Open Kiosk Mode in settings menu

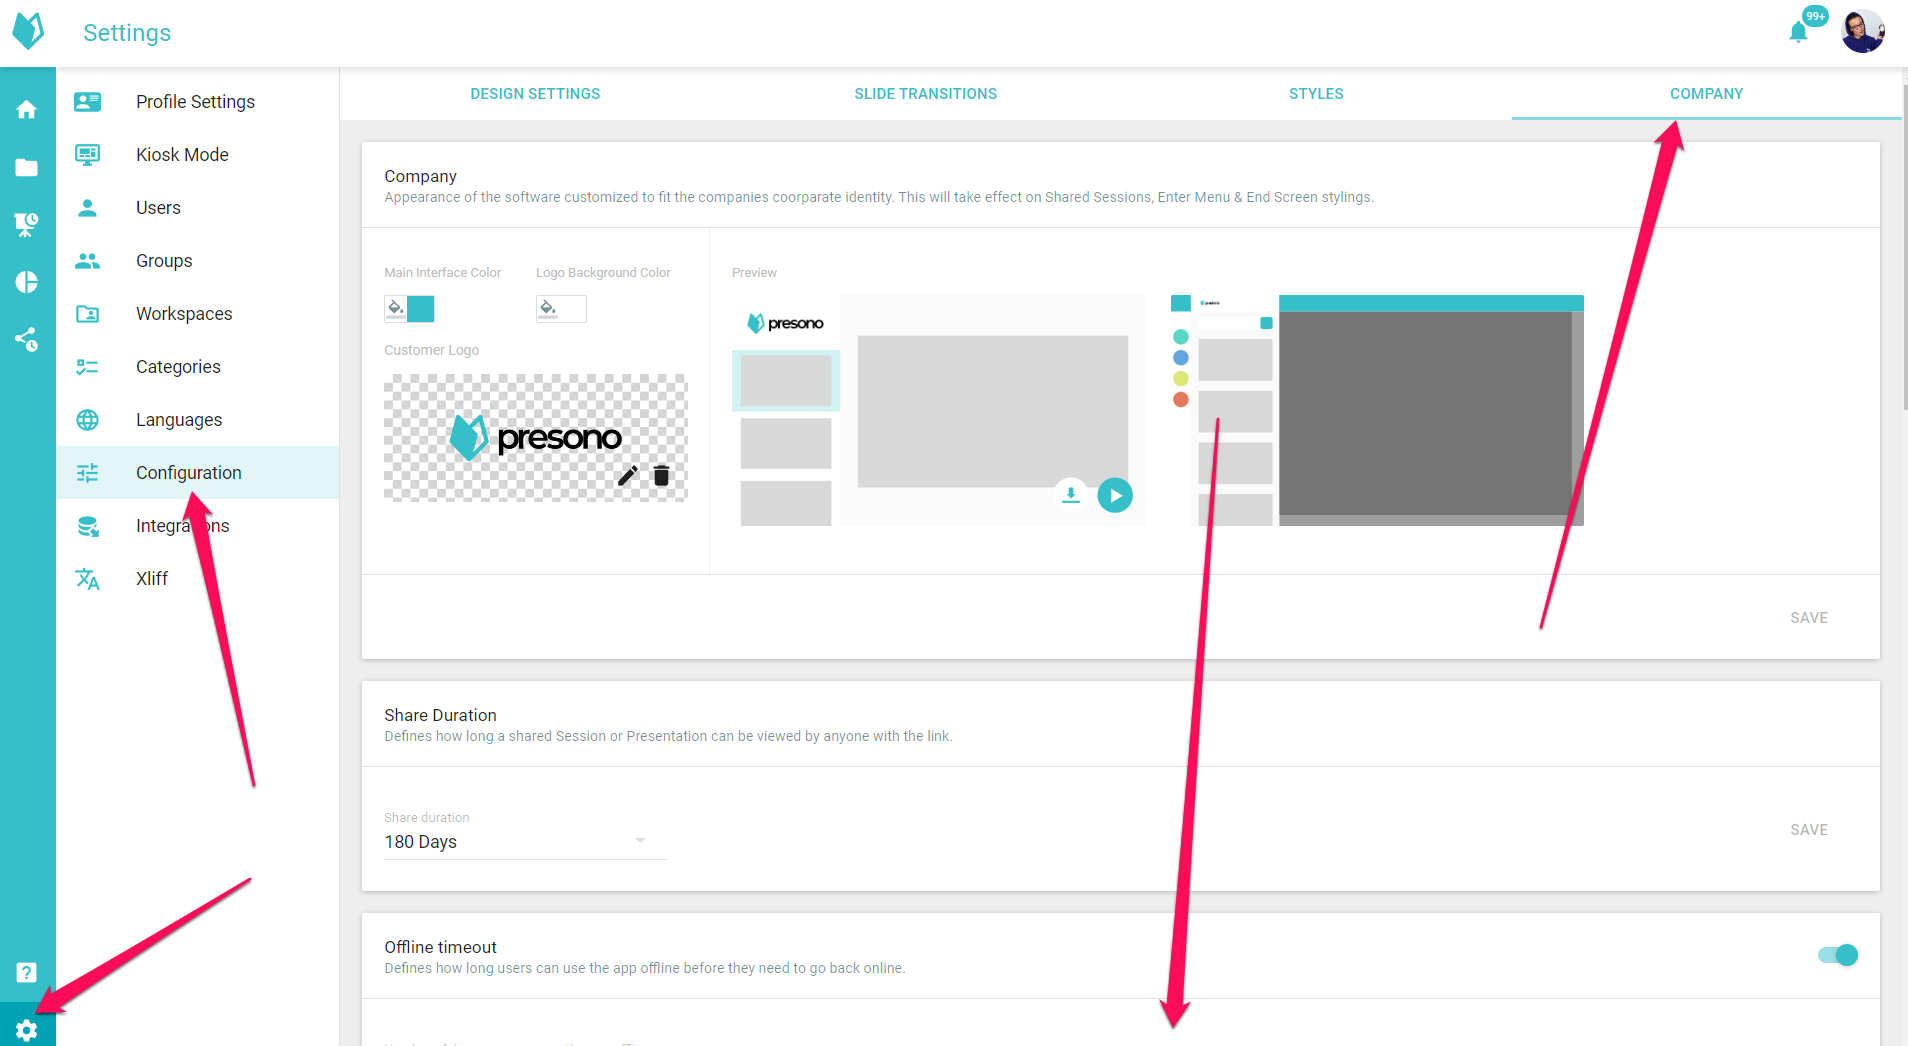[x=182, y=155]
